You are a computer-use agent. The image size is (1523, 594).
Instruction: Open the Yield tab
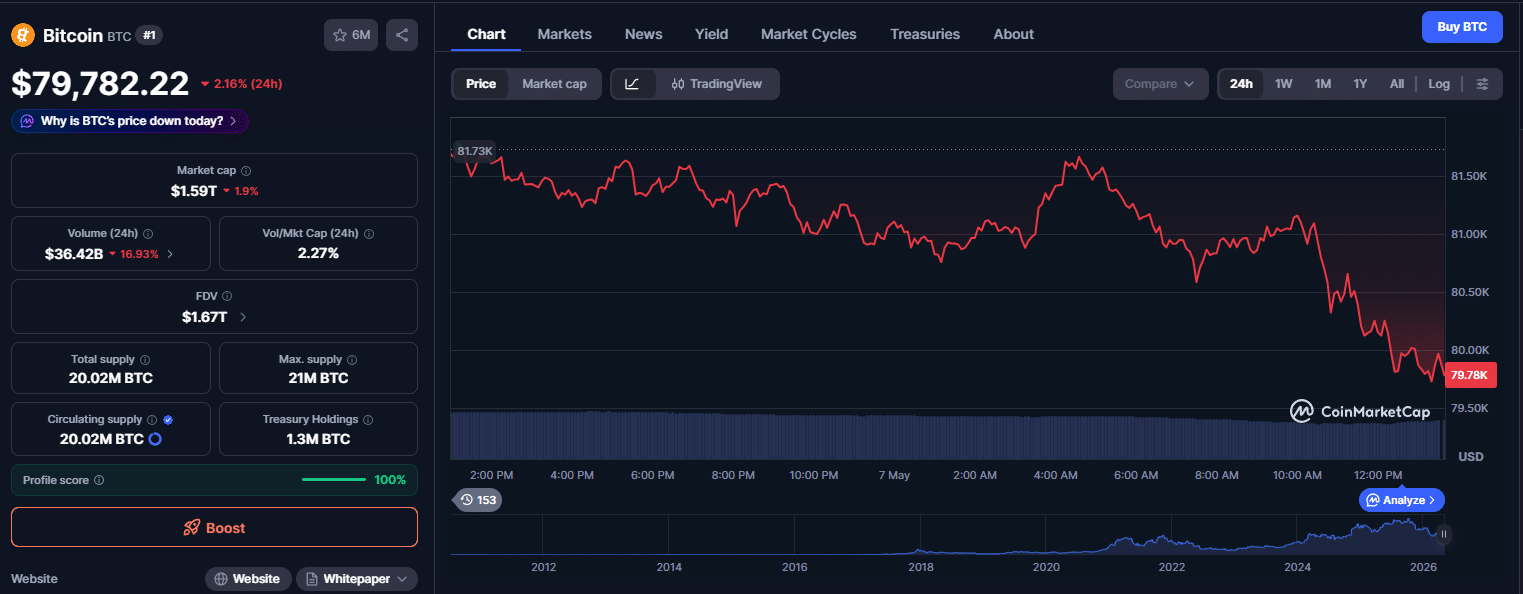(x=712, y=34)
